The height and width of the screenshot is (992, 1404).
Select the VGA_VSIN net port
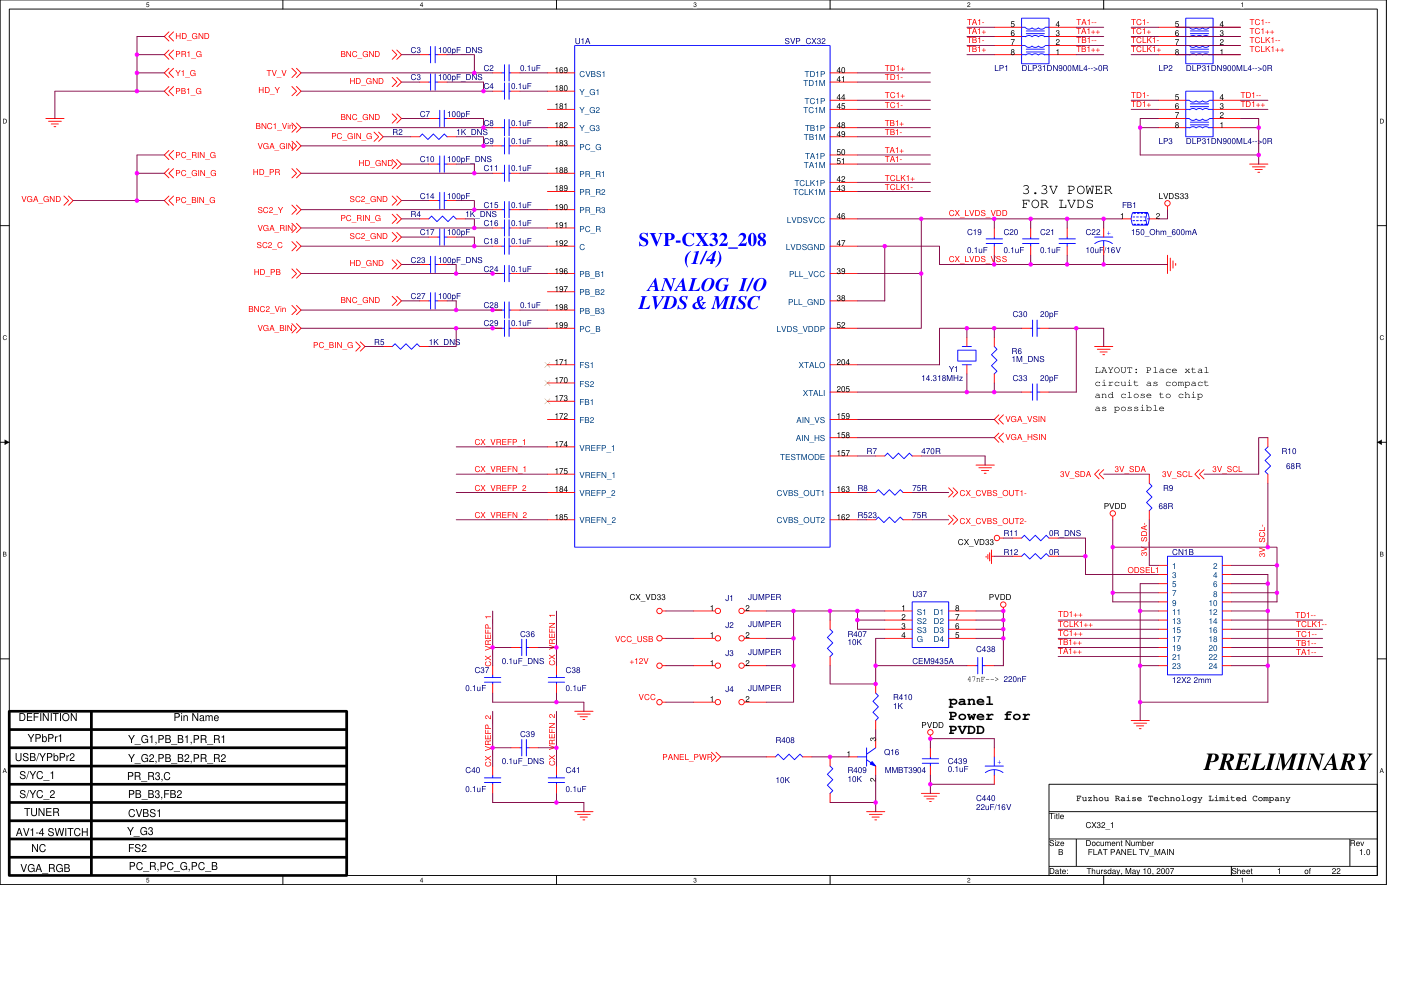(1020, 419)
